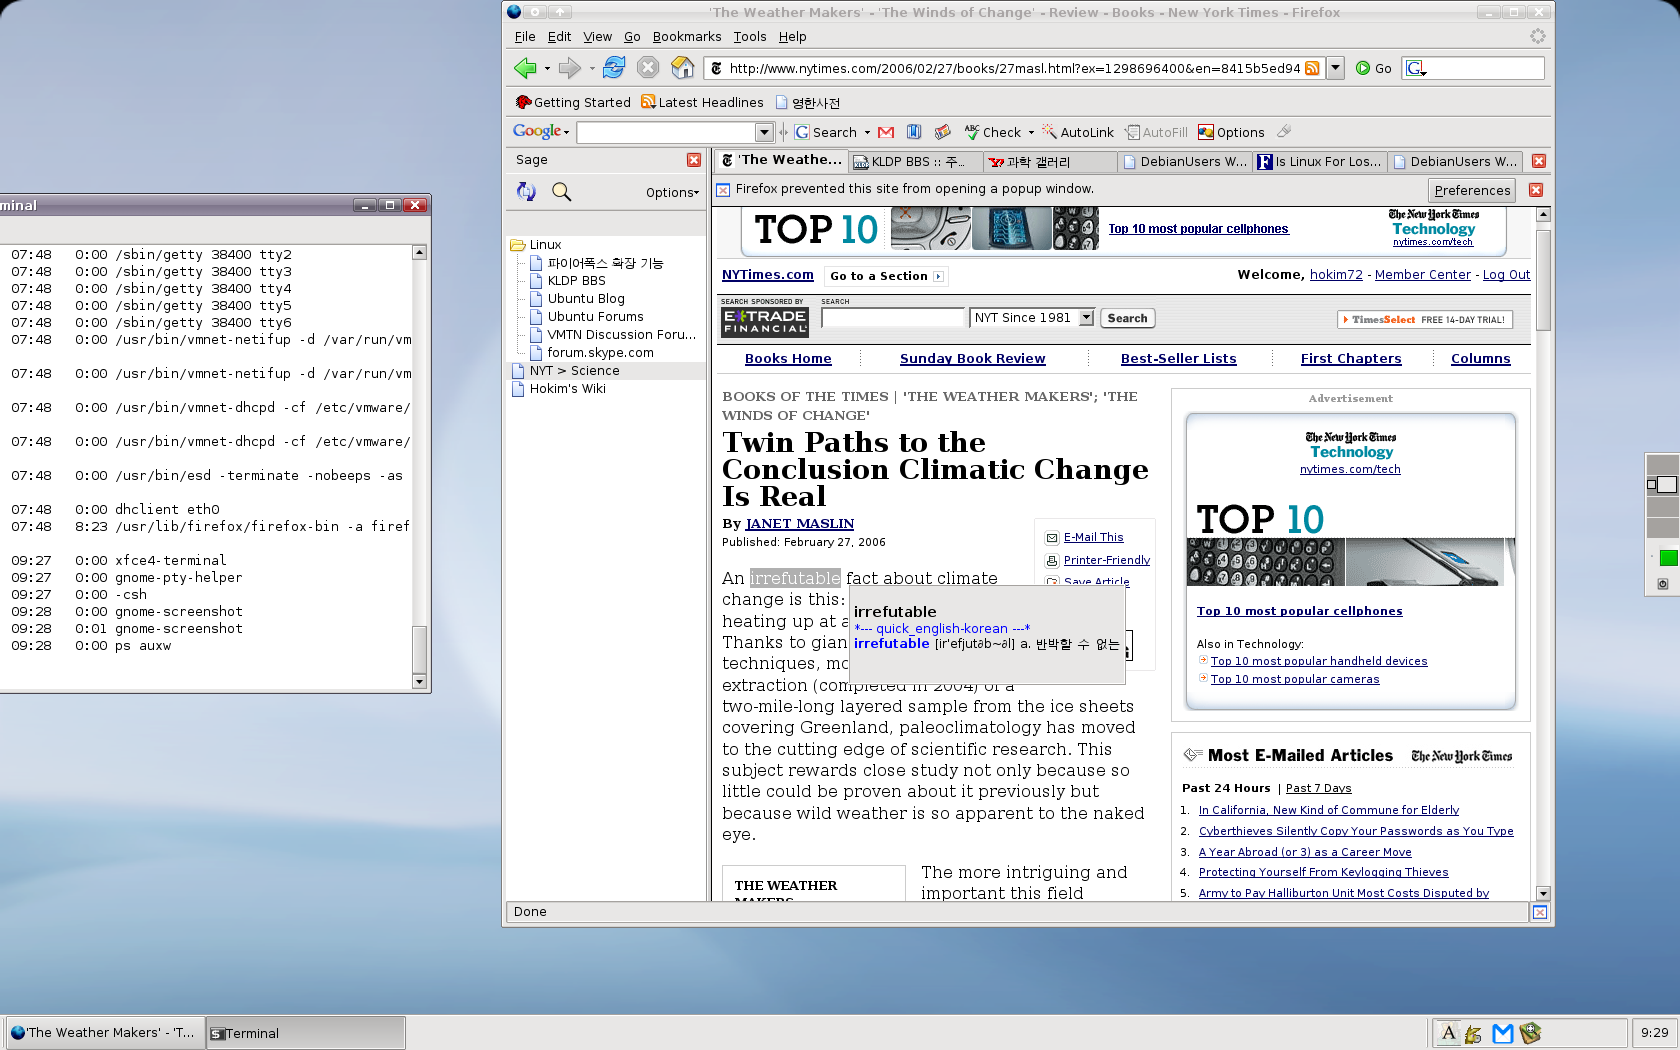Click the mail tray icon
The height and width of the screenshot is (1050, 1680).
click(1502, 1033)
